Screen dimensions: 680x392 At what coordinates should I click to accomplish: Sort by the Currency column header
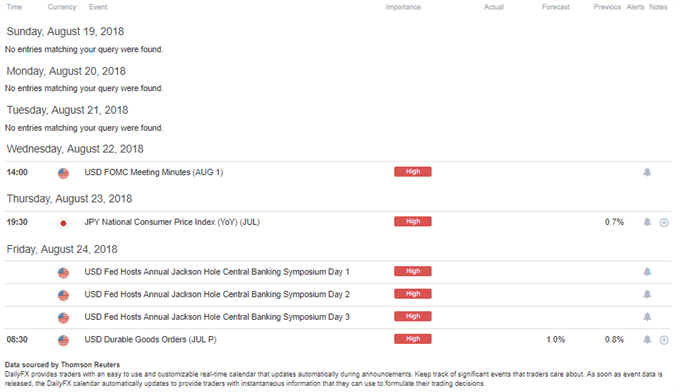[x=62, y=7]
